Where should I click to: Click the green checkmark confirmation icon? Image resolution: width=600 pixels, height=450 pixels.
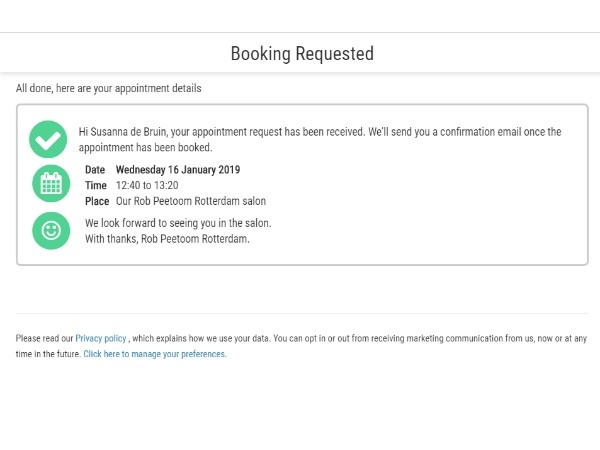point(48,139)
